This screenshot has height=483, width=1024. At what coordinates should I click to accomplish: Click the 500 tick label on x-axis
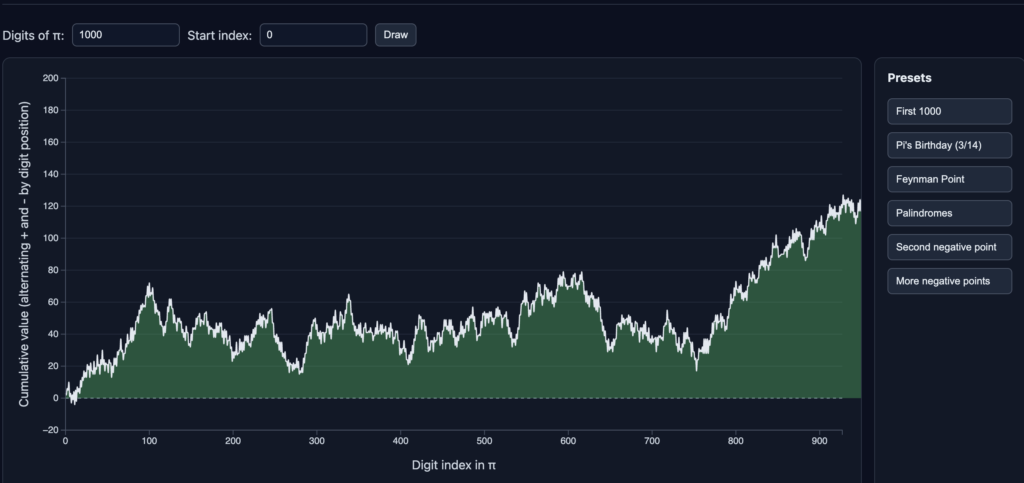click(484, 440)
